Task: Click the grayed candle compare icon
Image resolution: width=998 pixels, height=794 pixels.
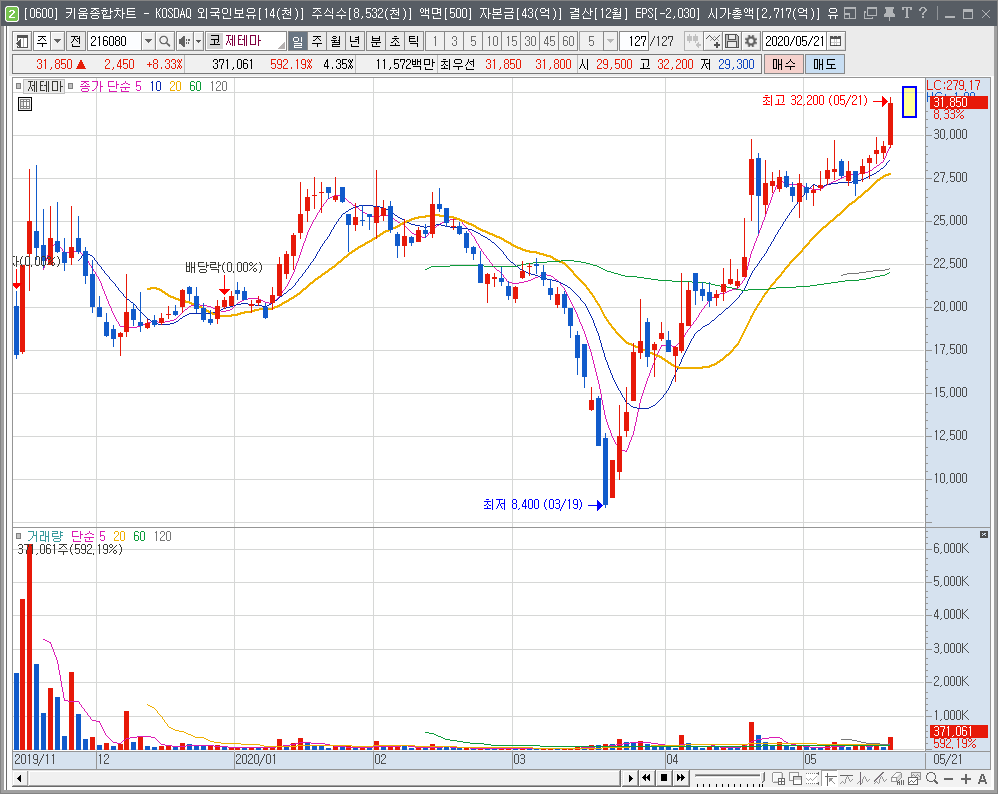Action: click(694, 41)
